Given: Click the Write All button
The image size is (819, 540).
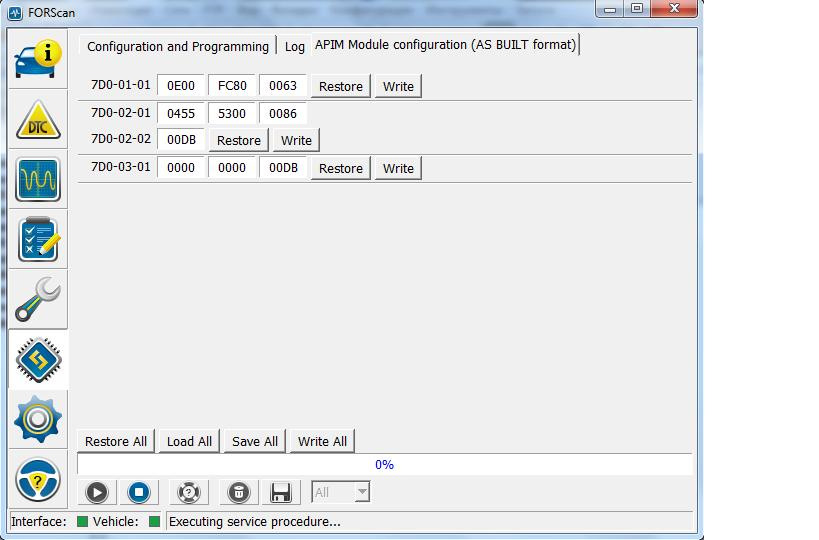Looking at the screenshot, I should 322,441.
